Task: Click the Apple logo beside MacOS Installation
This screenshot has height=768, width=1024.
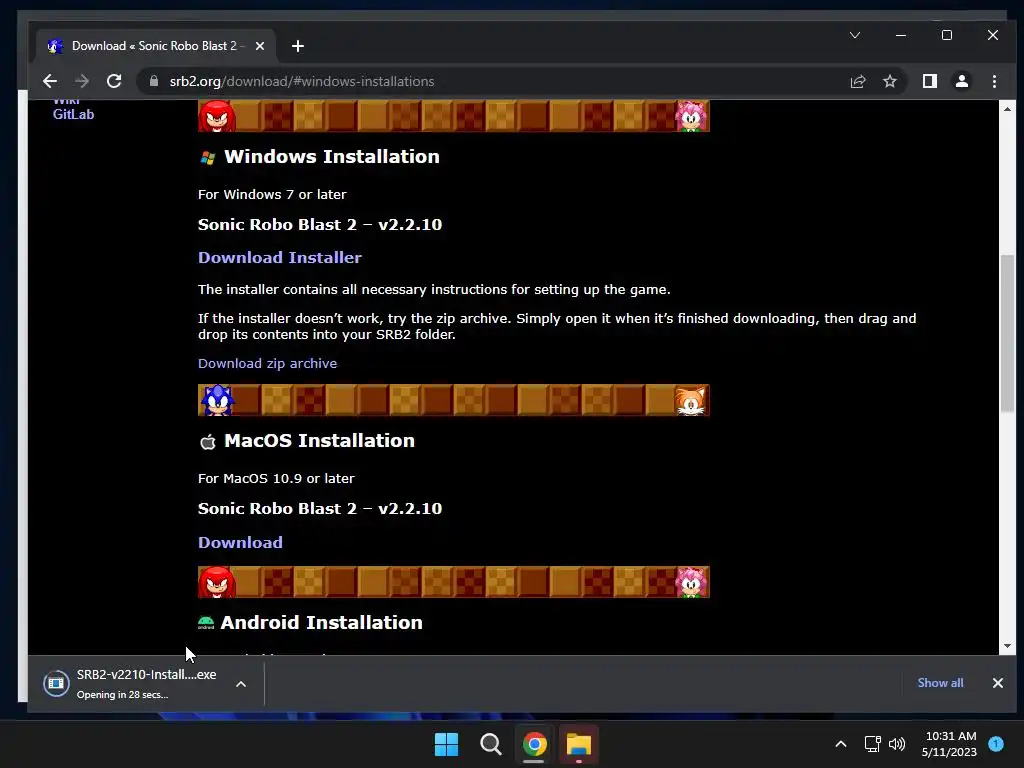Action: (208, 442)
